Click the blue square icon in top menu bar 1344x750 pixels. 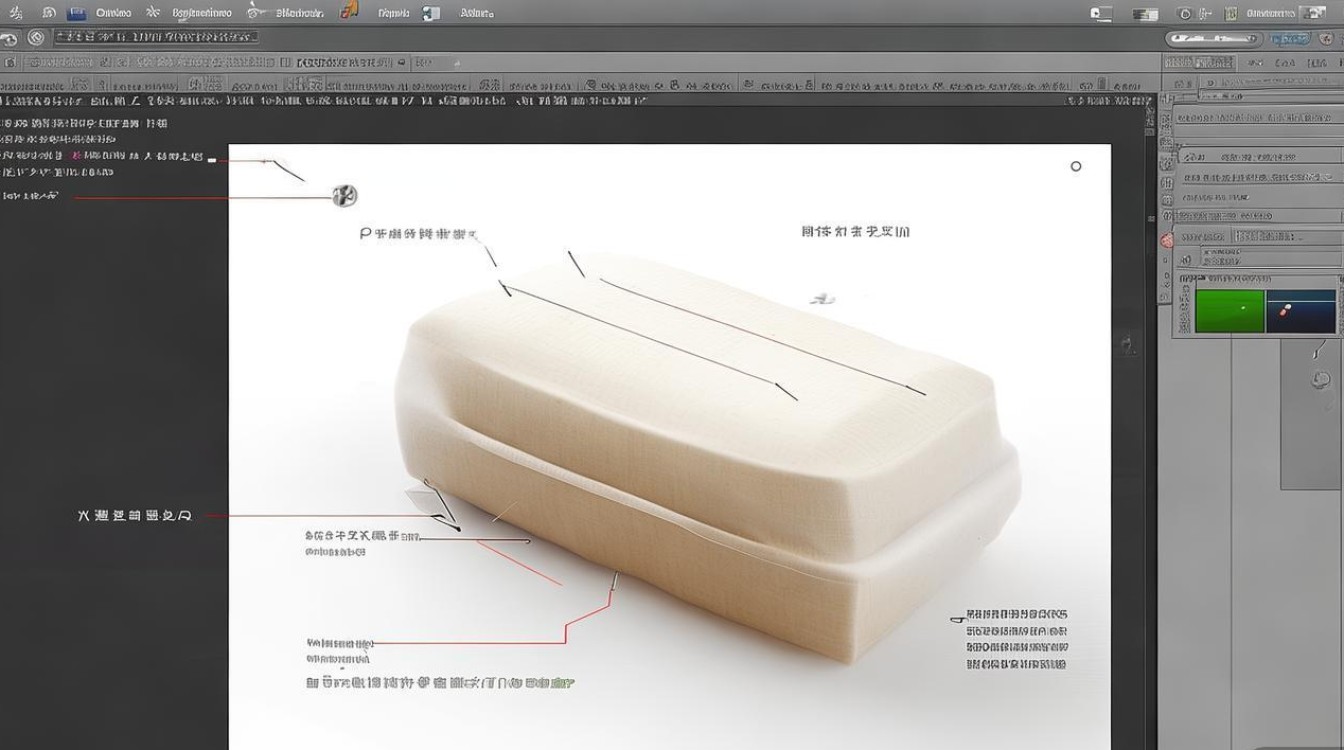point(76,13)
